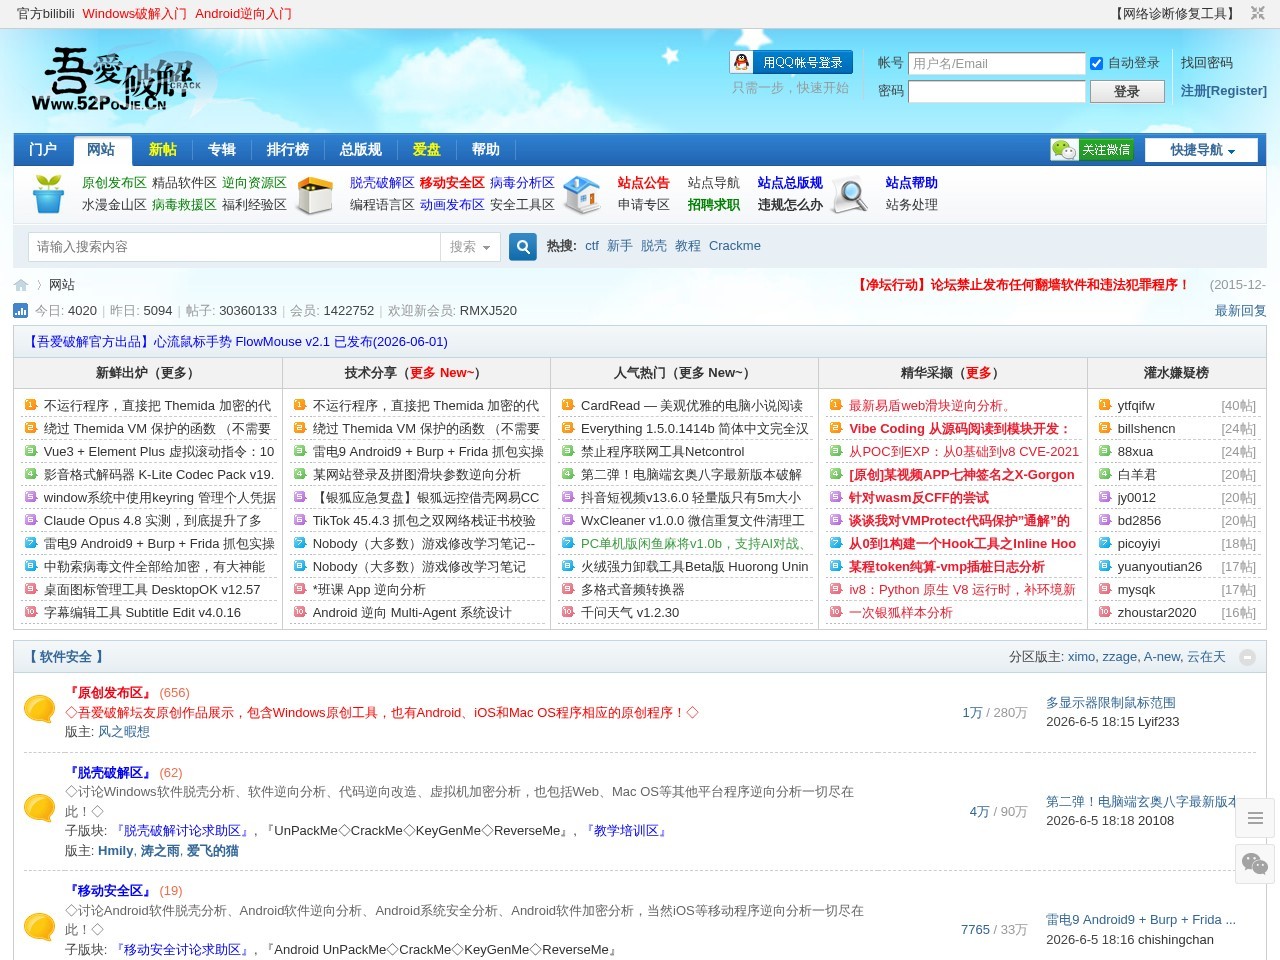Click the 精华采撷 更多 link
Screen dimensions: 1280x960
[979, 373]
